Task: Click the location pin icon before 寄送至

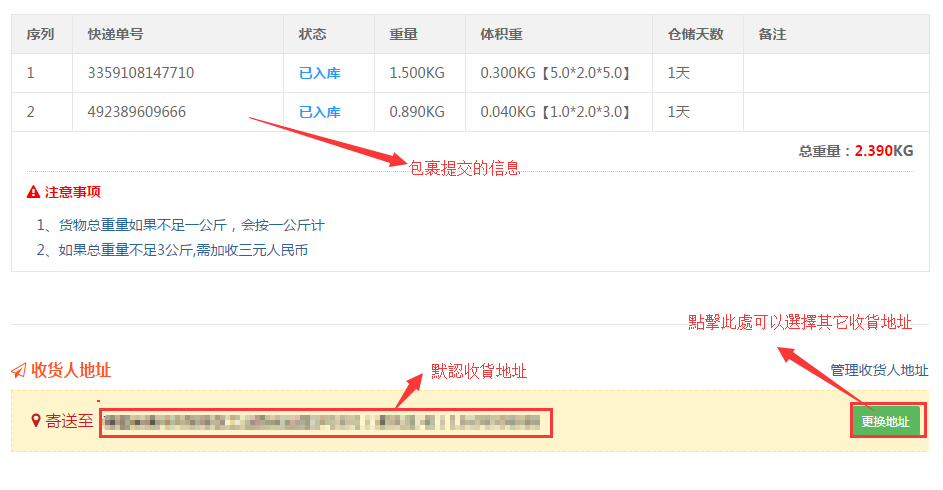Action: pos(36,421)
